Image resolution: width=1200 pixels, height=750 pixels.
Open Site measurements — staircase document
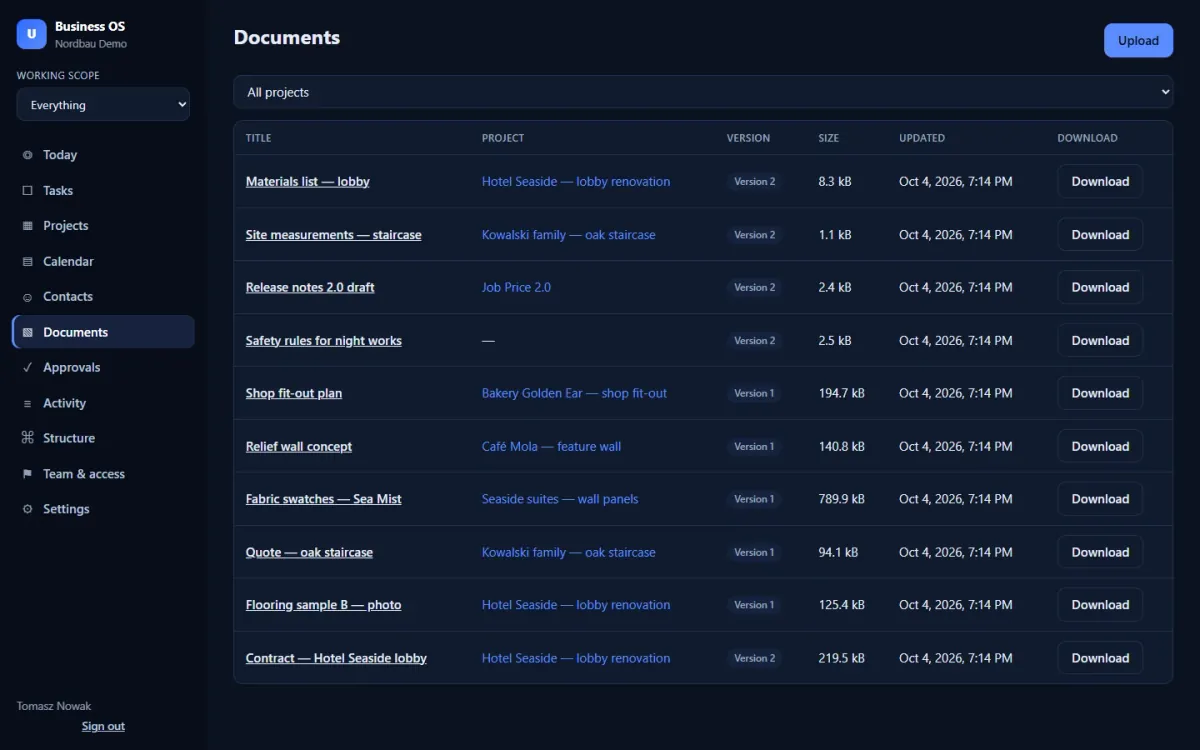point(334,235)
